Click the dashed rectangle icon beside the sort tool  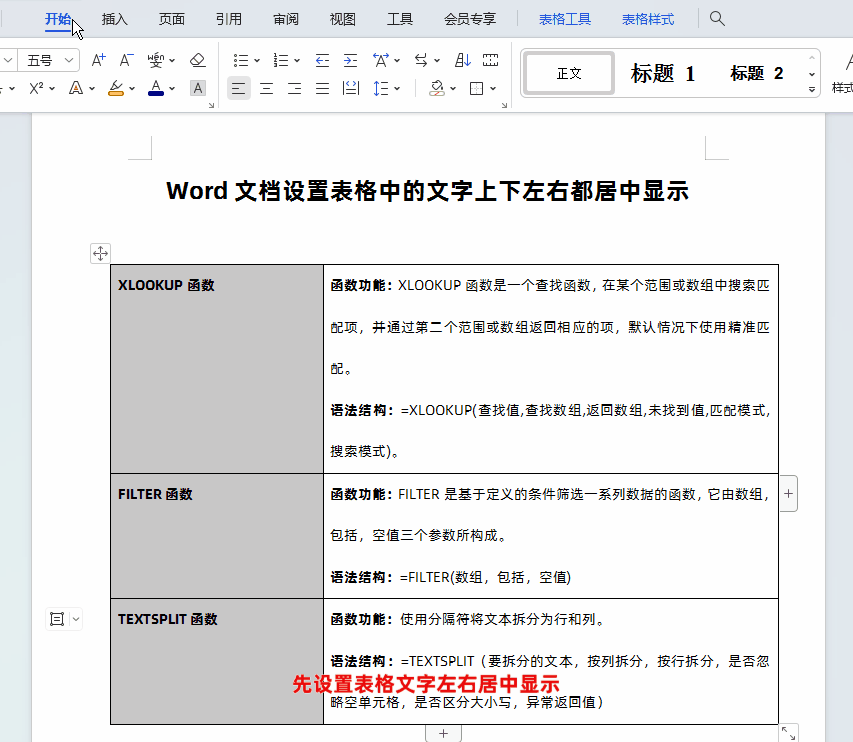coord(490,60)
